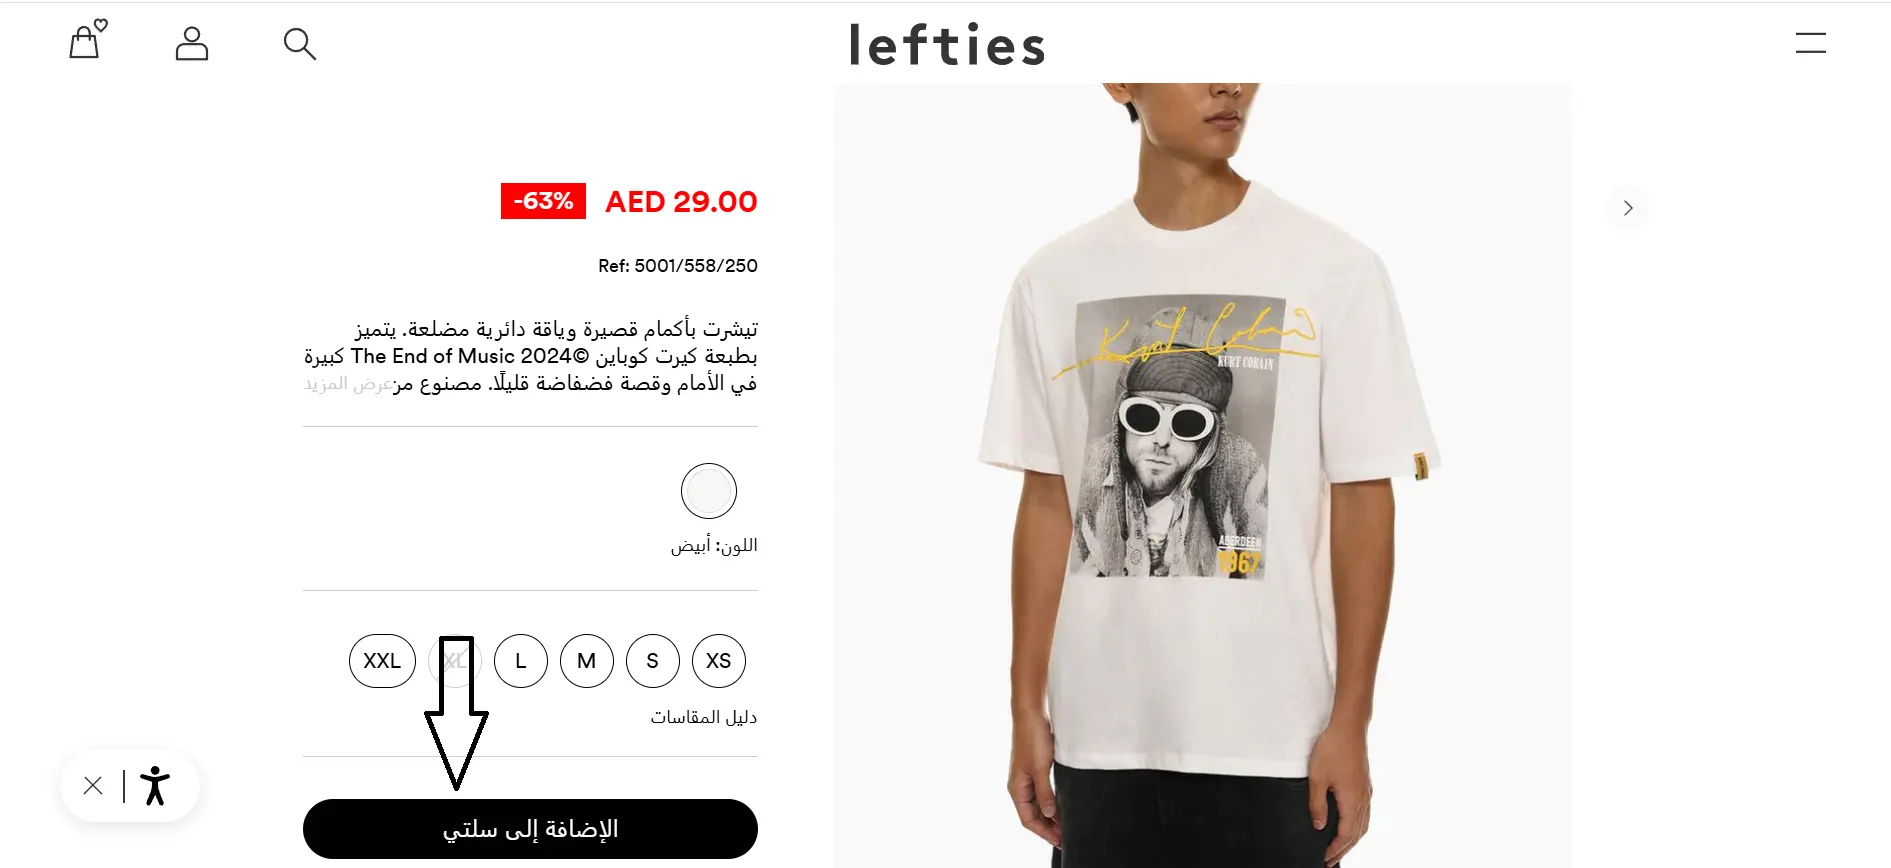Select size M
This screenshot has width=1891, height=868.
(x=587, y=661)
